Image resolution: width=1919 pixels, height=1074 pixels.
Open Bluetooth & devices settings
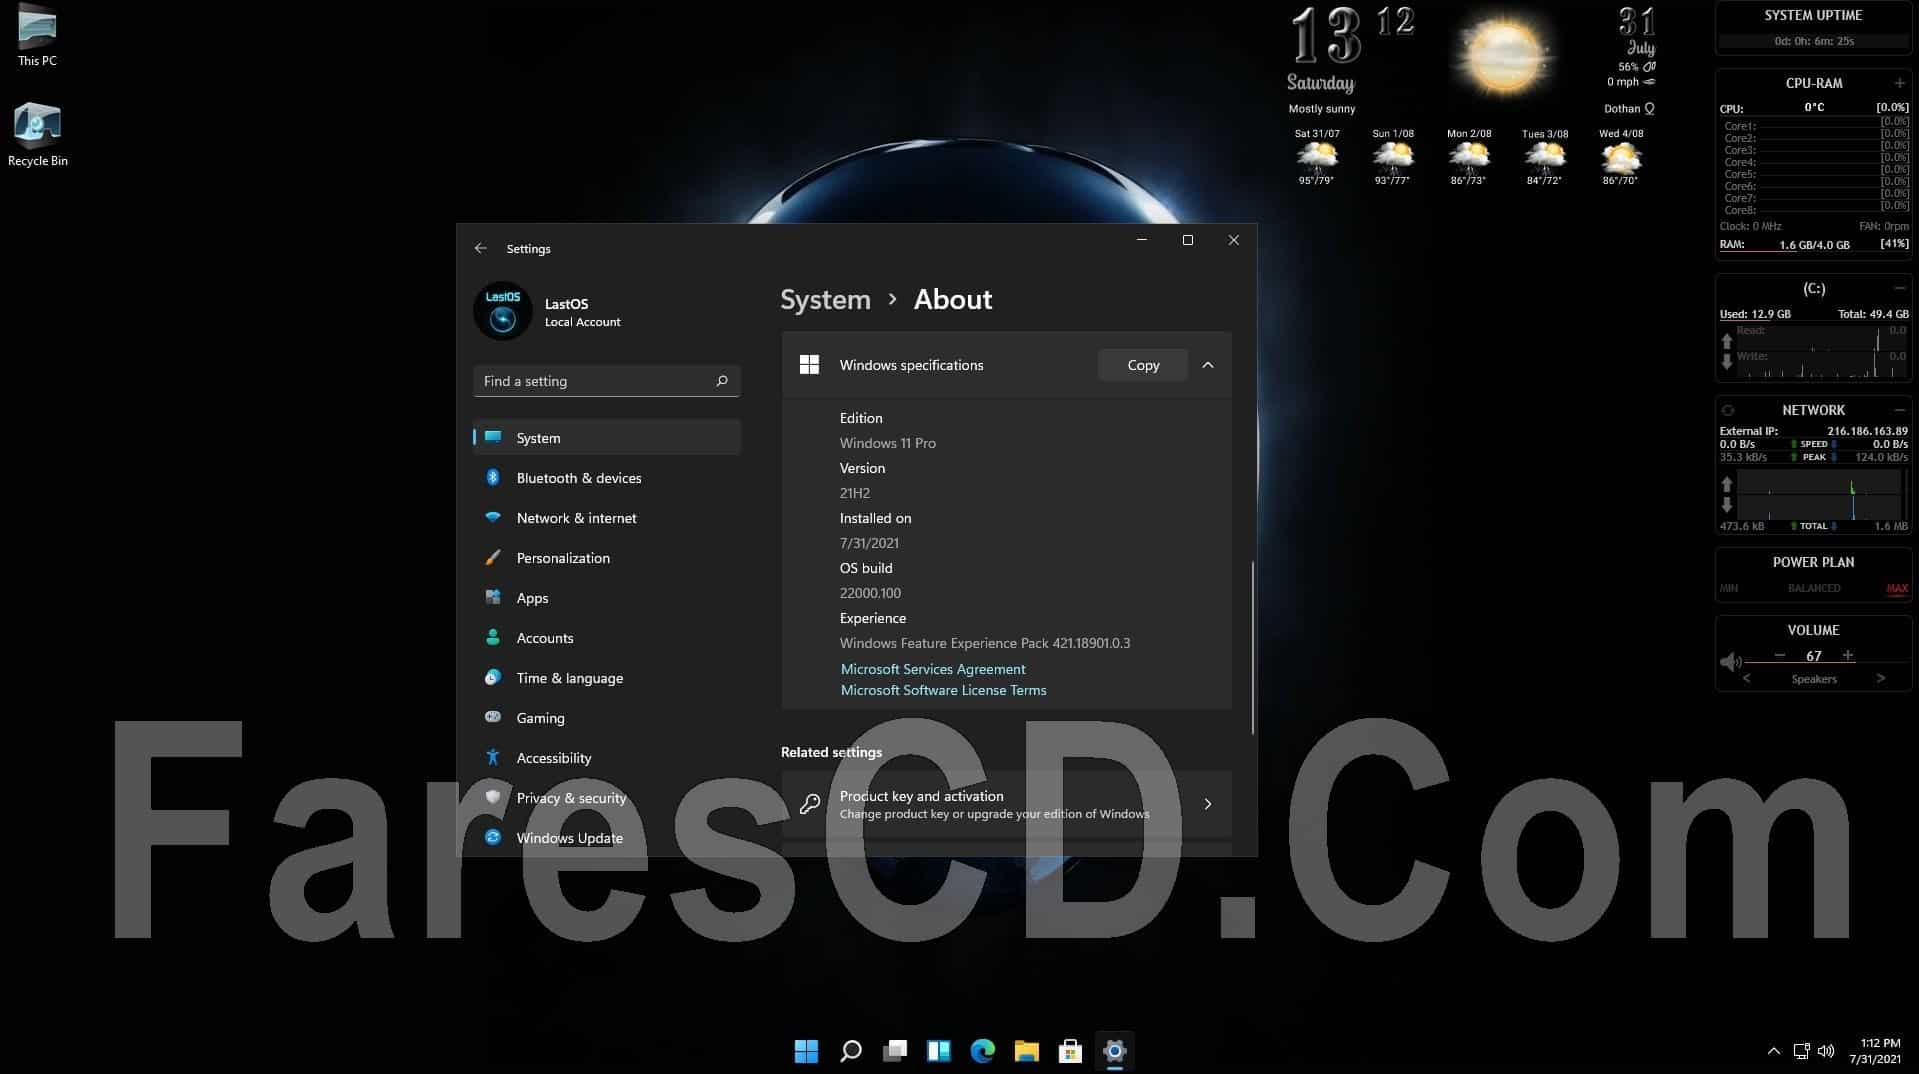(x=606, y=478)
